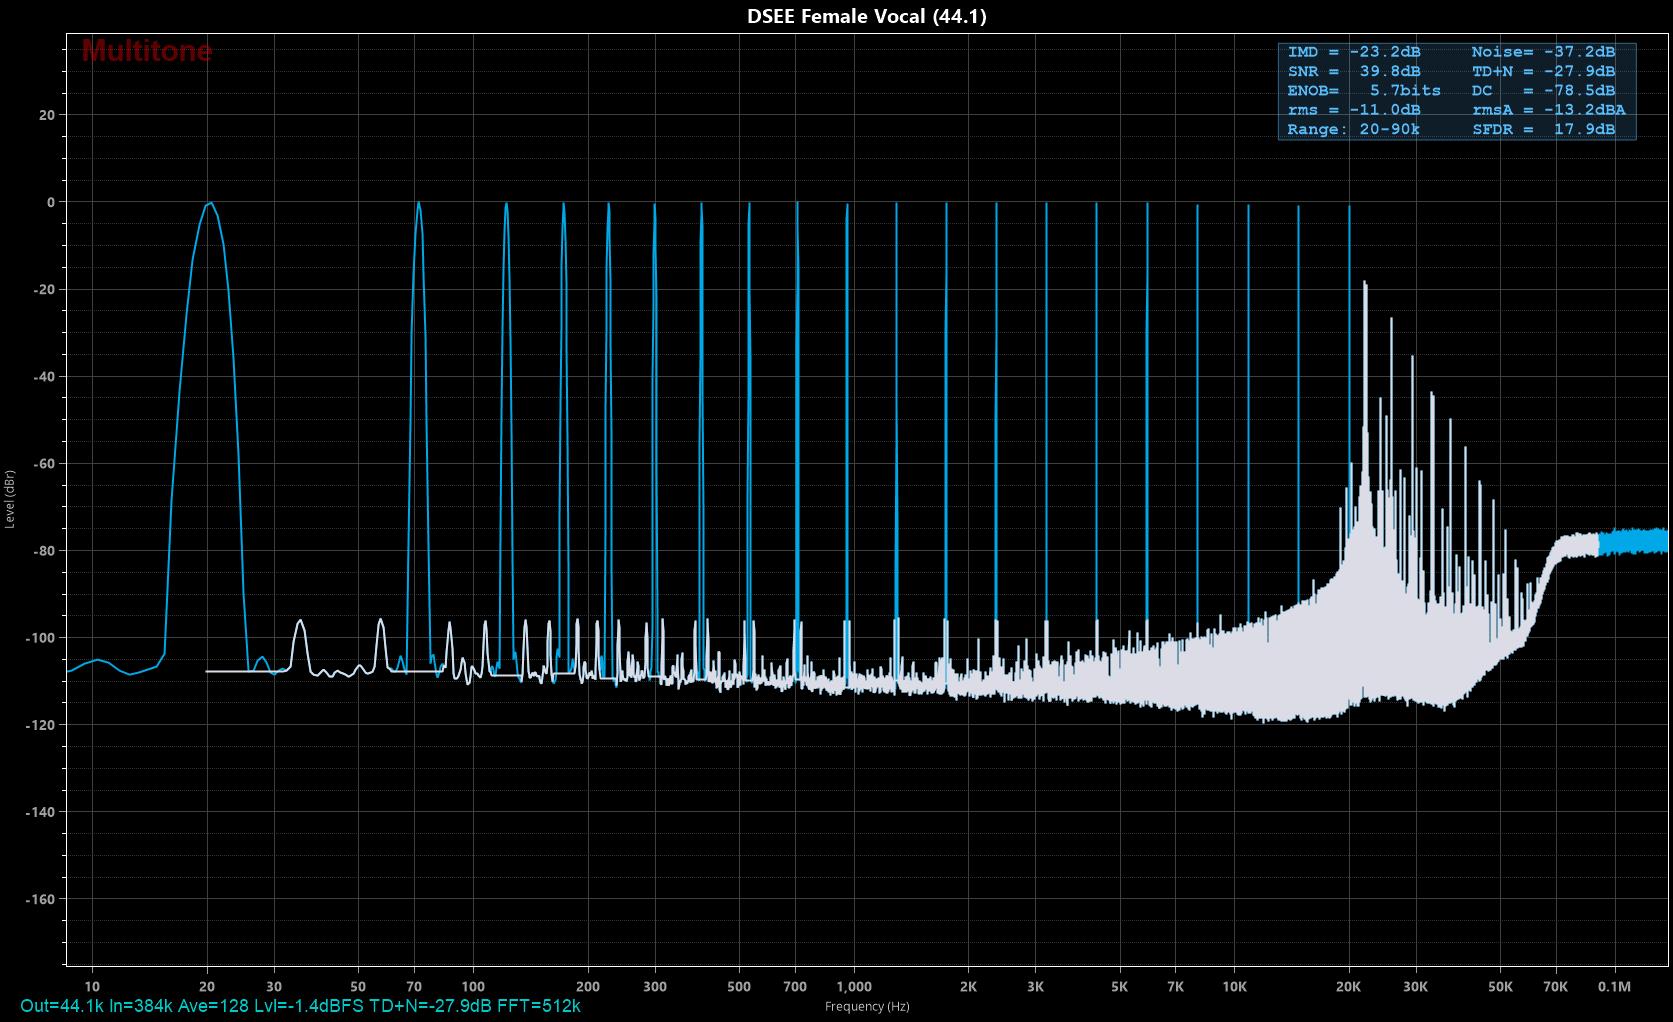Select the 'DC = -78.5dB' readout
Image resolution: width=1673 pixels, height=1022 pixels.
[1543, 91]
